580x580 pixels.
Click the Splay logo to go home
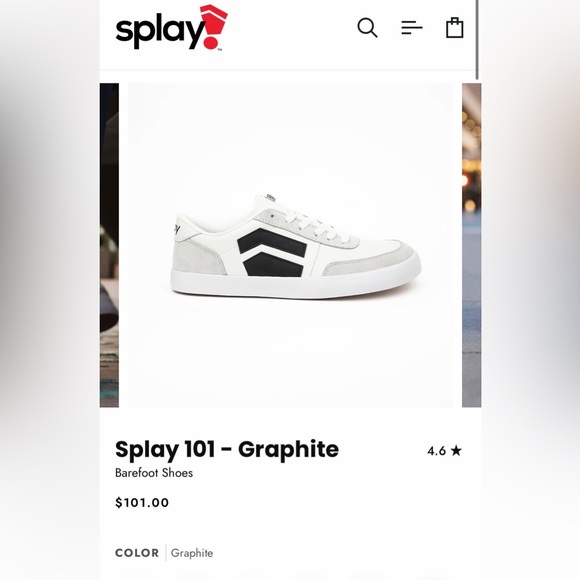click(x=171, y=27)
